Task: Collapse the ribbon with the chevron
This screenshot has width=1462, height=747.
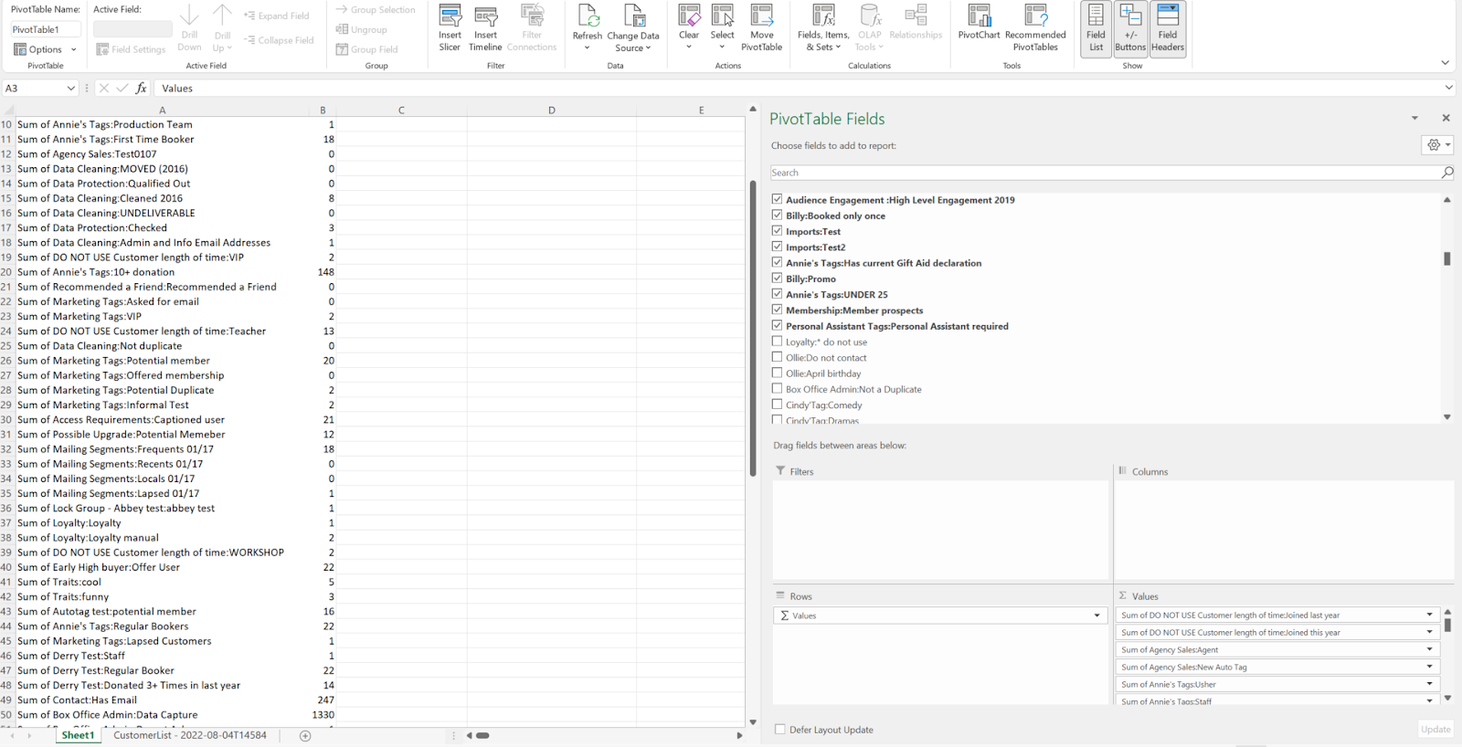Action: (x=1445, y=63)
